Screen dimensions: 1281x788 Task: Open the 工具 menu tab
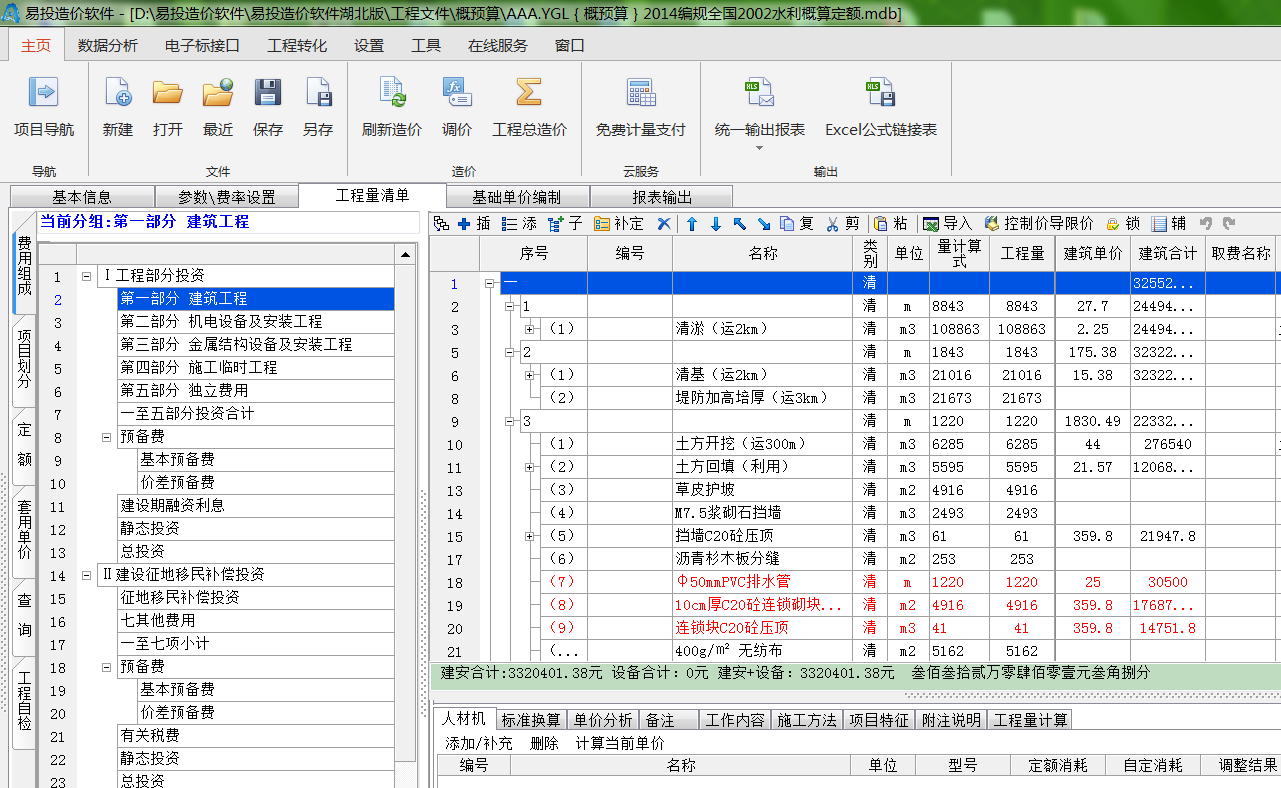(x=426, y=46)
